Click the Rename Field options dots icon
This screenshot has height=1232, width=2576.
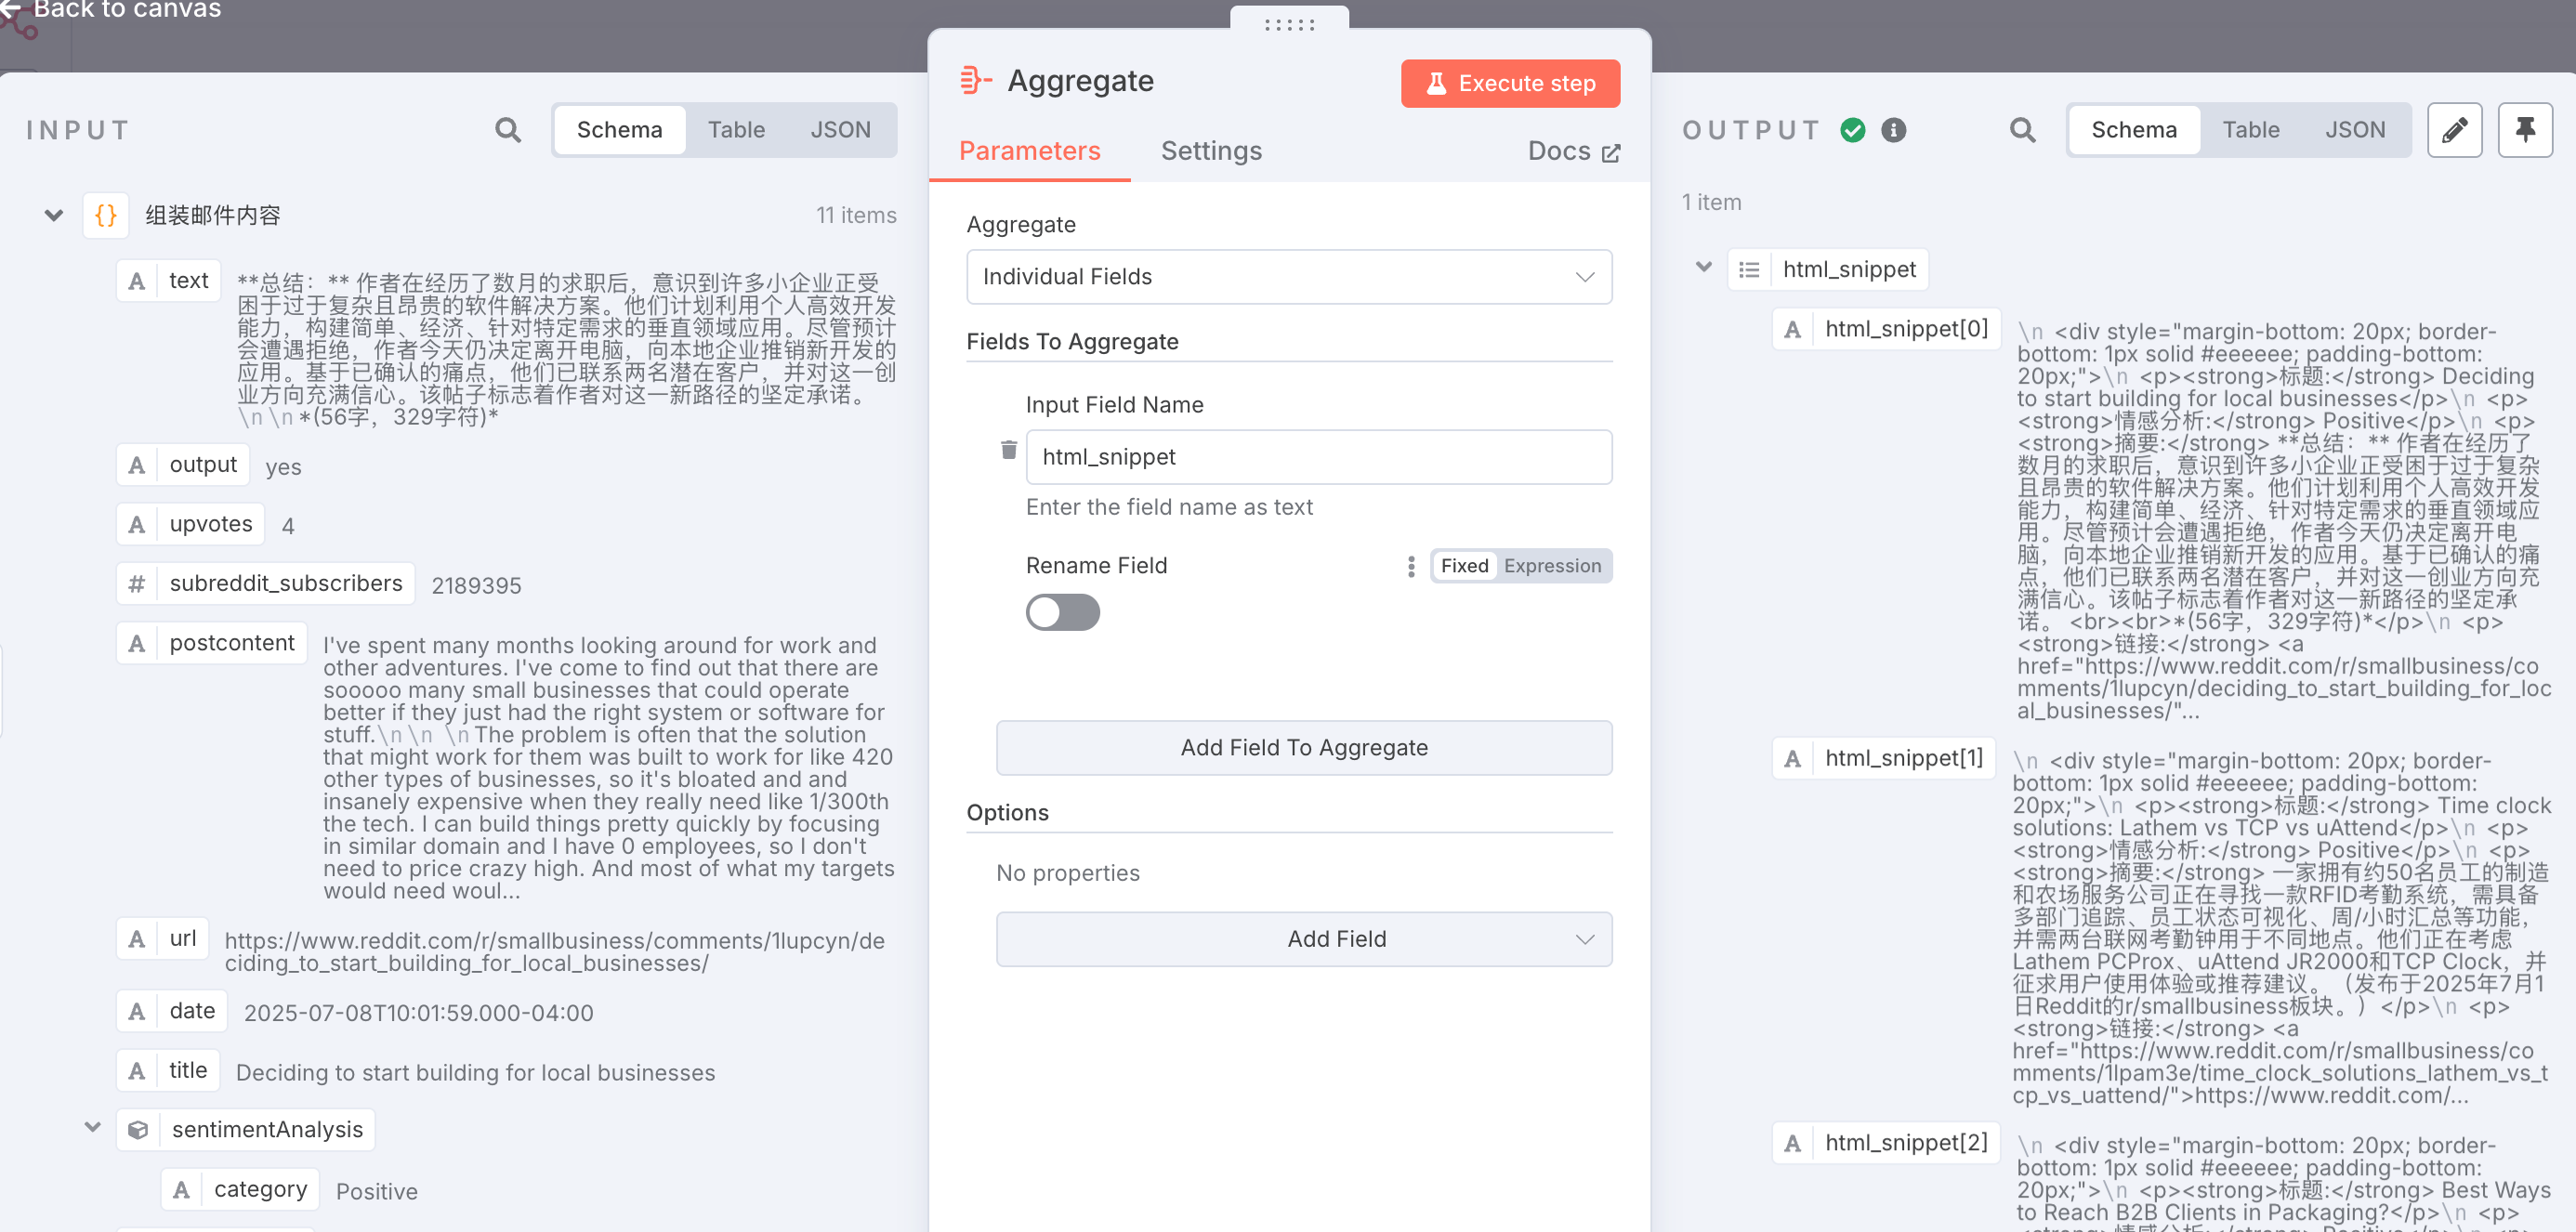click(1410, 566)
